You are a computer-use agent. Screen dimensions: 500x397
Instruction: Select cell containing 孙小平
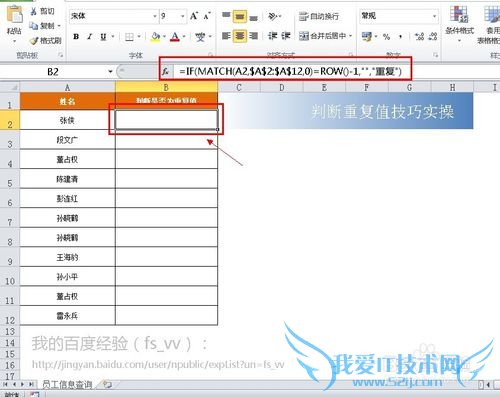coord(67,277)
